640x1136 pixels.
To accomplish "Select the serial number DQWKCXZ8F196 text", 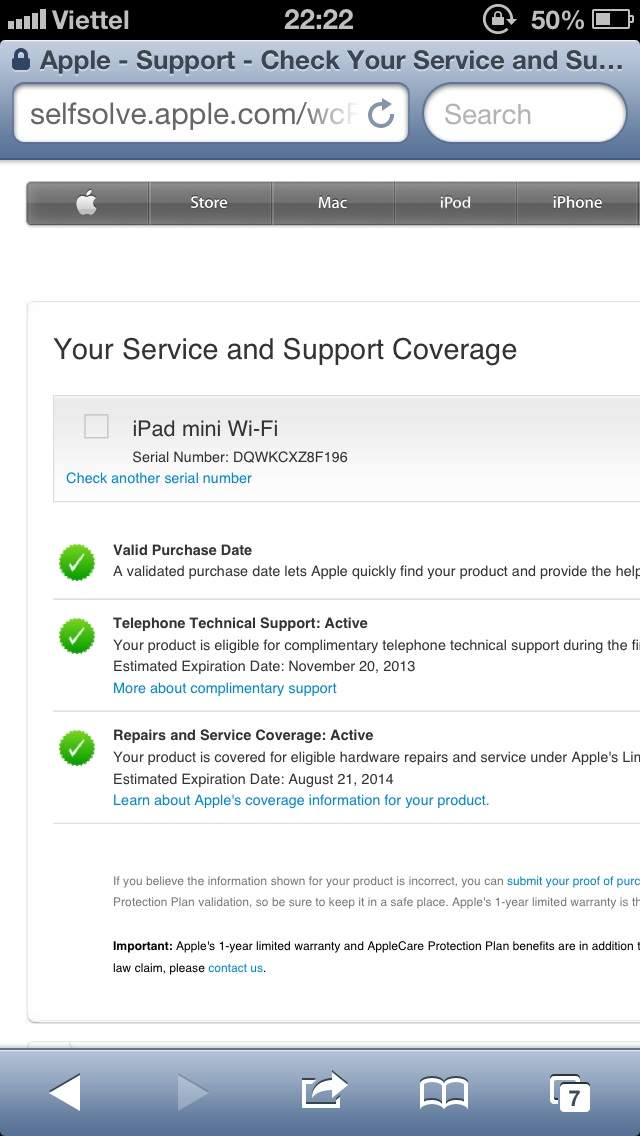I will pos(290,457).
